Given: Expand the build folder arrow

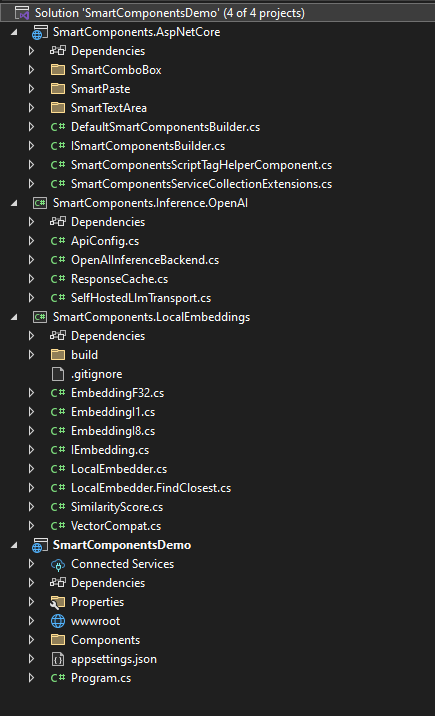Looking at the screenshot, I should point(31,355).
